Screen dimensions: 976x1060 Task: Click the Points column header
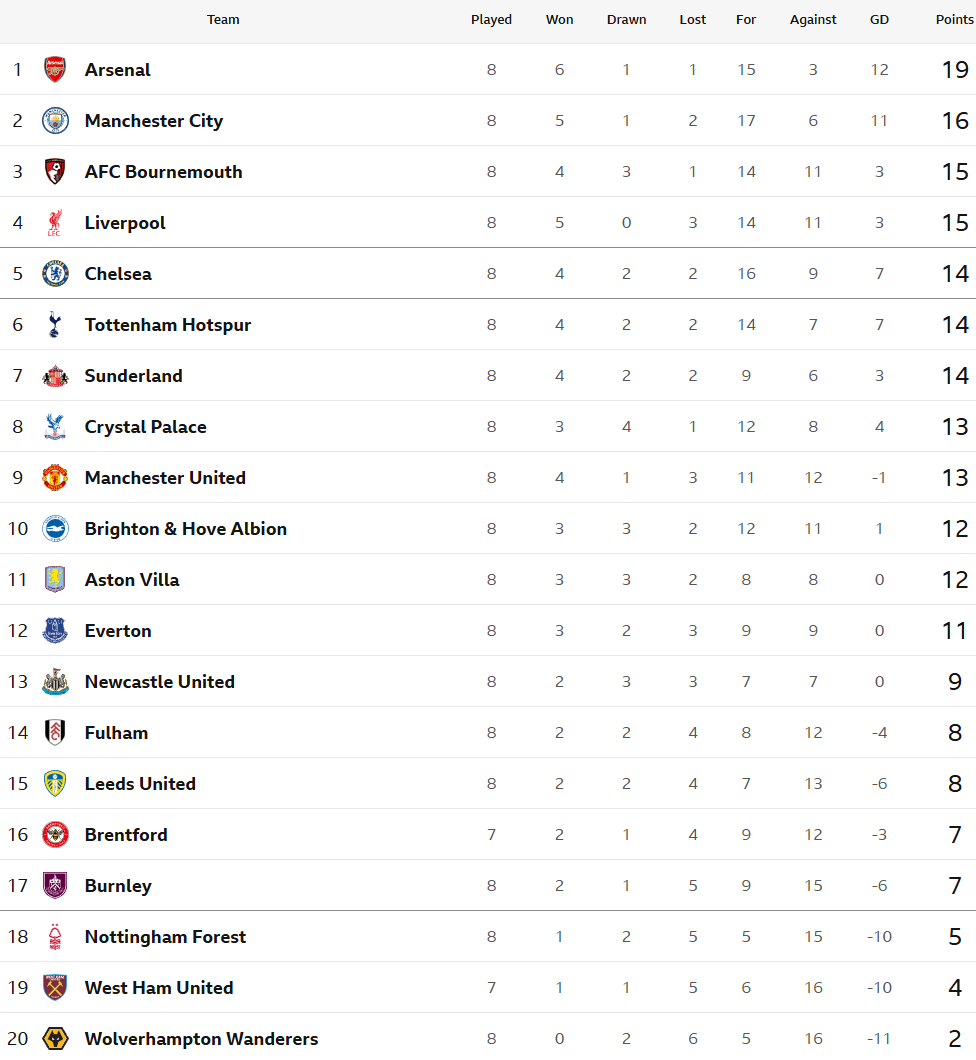click(x=954, y=20)
